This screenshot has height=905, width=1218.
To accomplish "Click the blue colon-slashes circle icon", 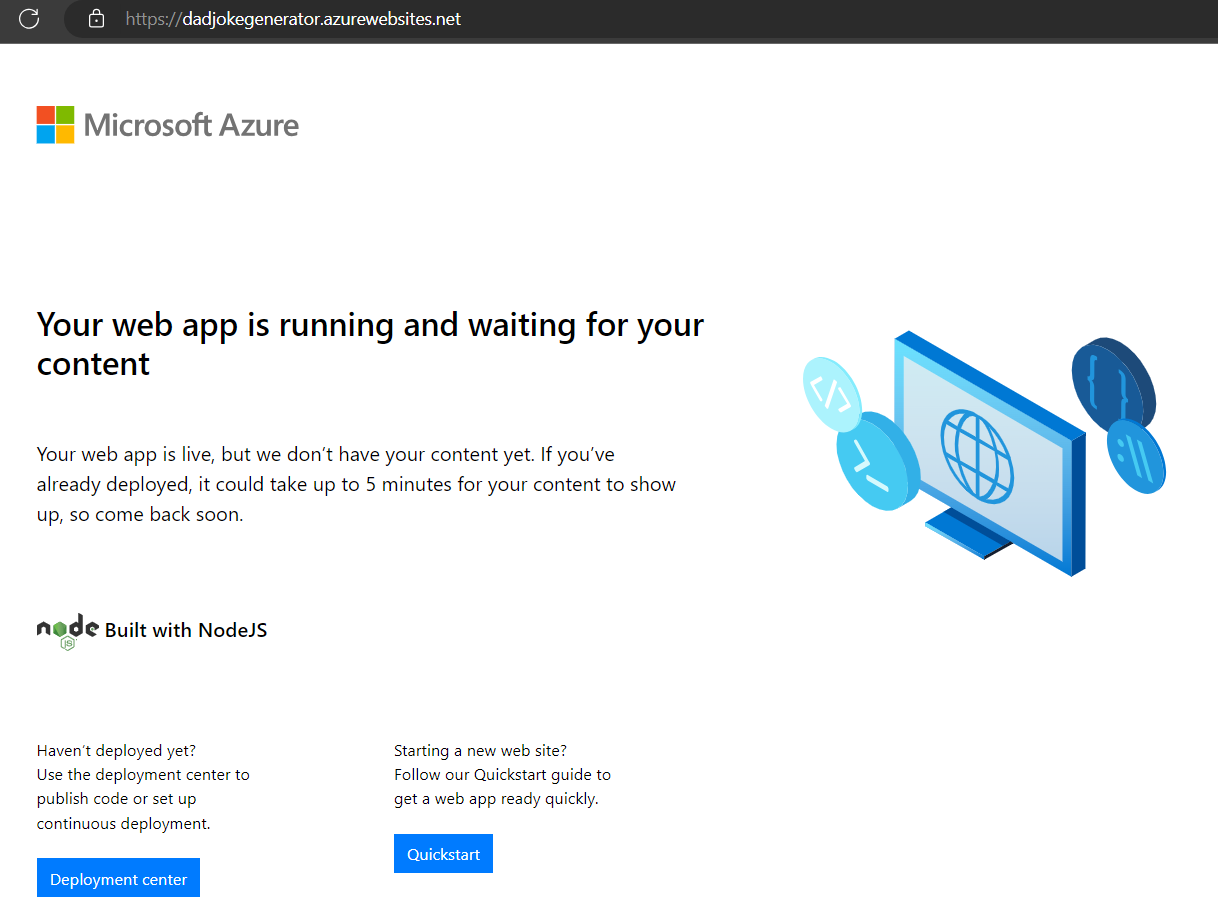I will point(1135,457).
